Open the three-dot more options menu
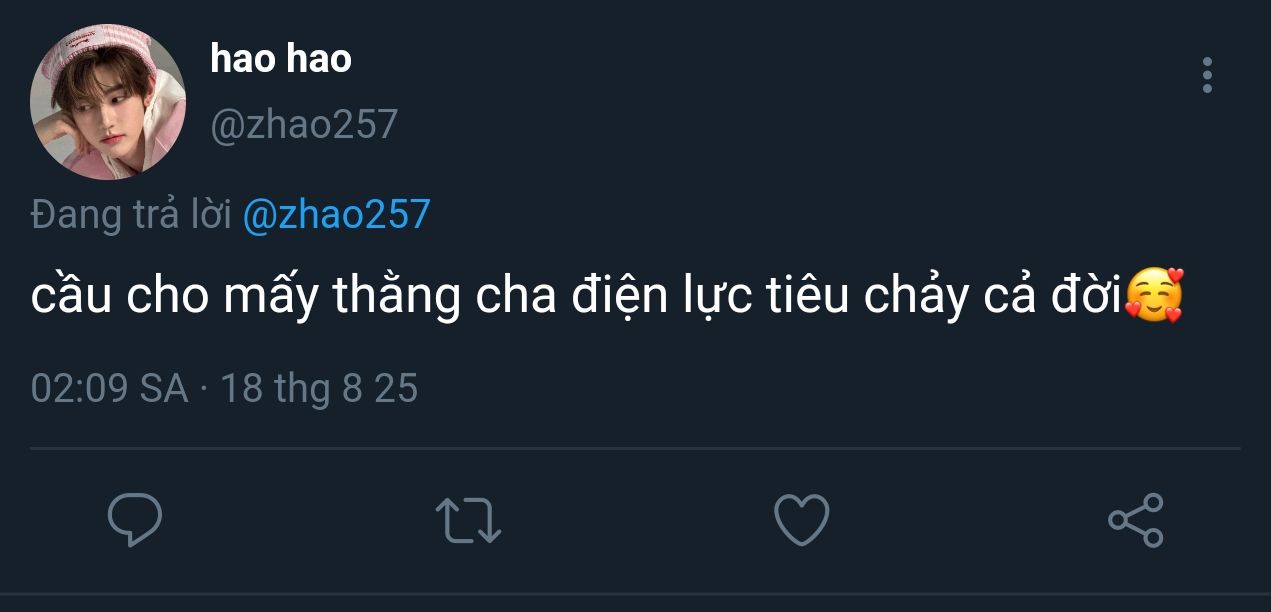Viewport: 1271px width, 612px height. click(x=1207, y=76)
